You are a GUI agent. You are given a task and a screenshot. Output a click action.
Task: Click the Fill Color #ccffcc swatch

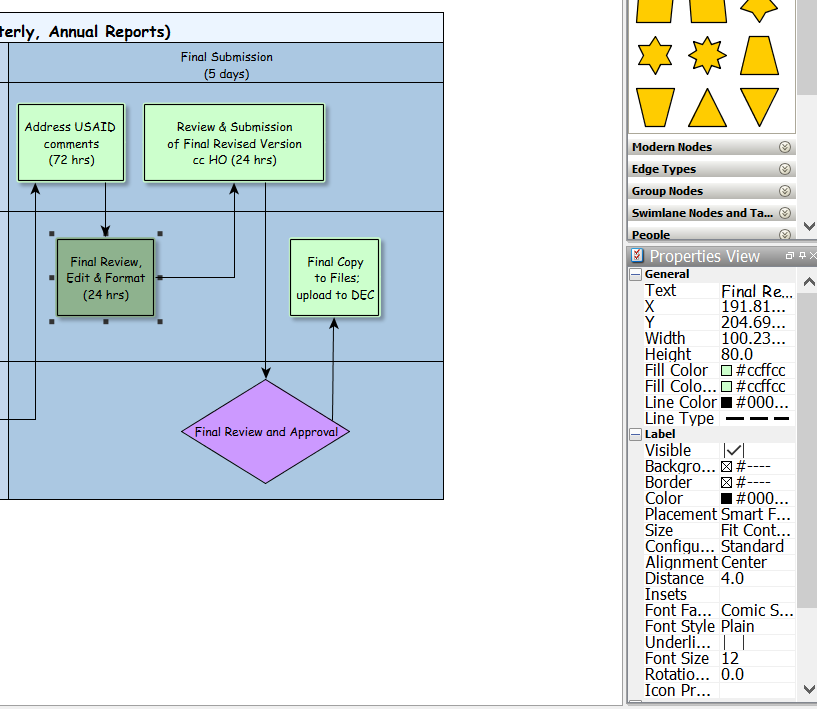tap(727, 371)
